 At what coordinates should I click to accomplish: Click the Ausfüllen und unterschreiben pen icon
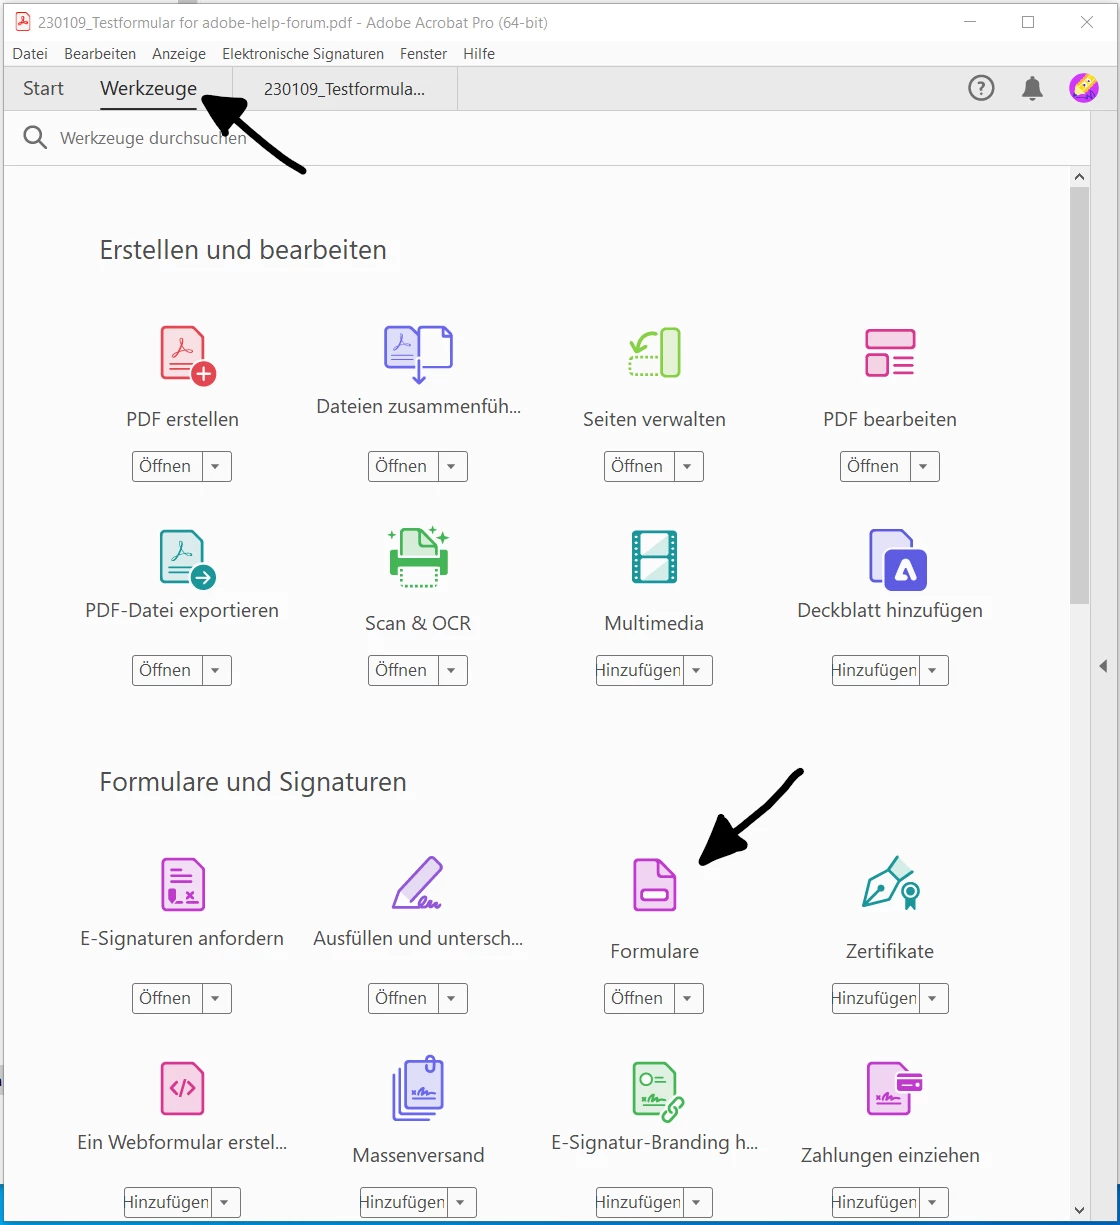tap(418, 882)
